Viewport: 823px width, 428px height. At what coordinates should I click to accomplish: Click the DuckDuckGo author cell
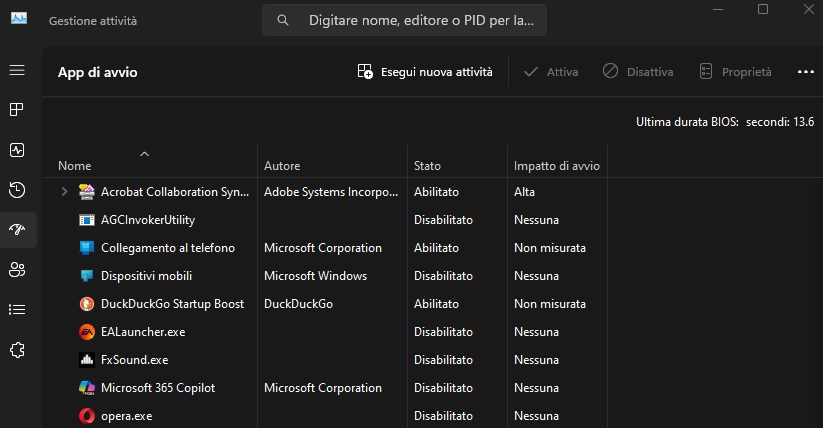(x=298, y=304)
